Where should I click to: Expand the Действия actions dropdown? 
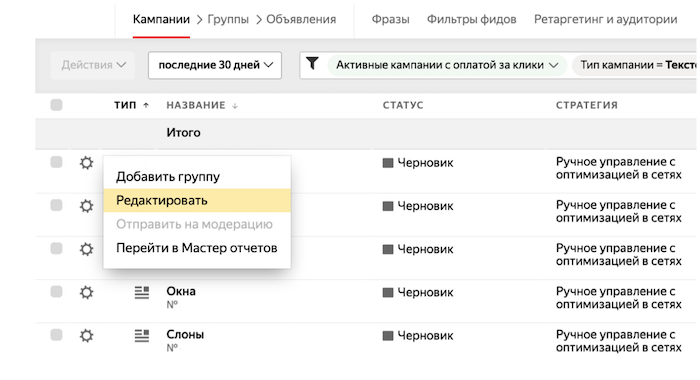pos(93,65)
